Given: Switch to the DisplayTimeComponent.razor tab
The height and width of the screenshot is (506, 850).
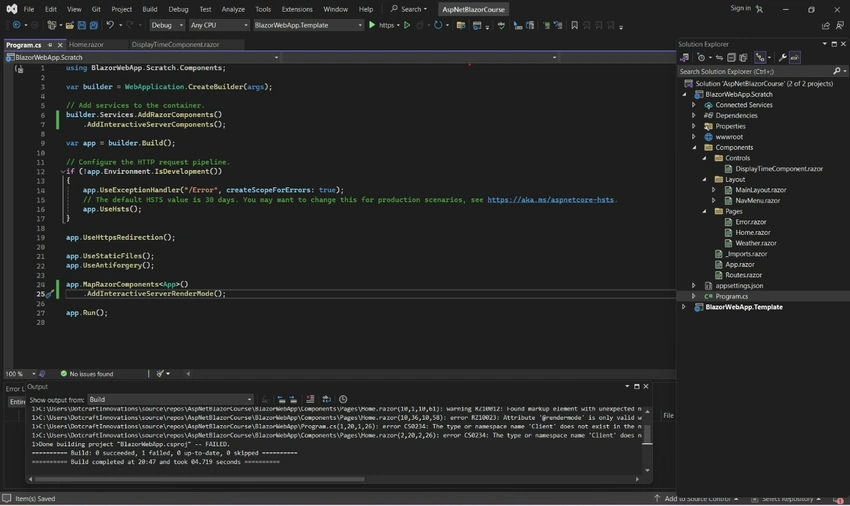Looking at the screenshot, I should 176,44.
